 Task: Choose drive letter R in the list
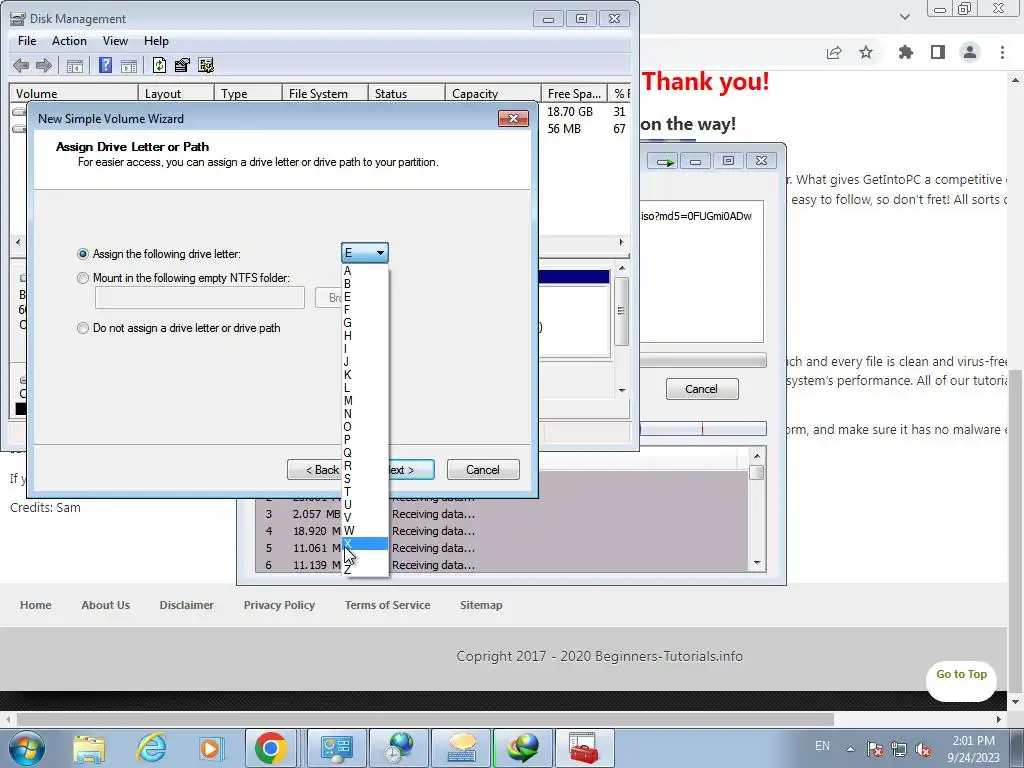(x=365, y=466)
